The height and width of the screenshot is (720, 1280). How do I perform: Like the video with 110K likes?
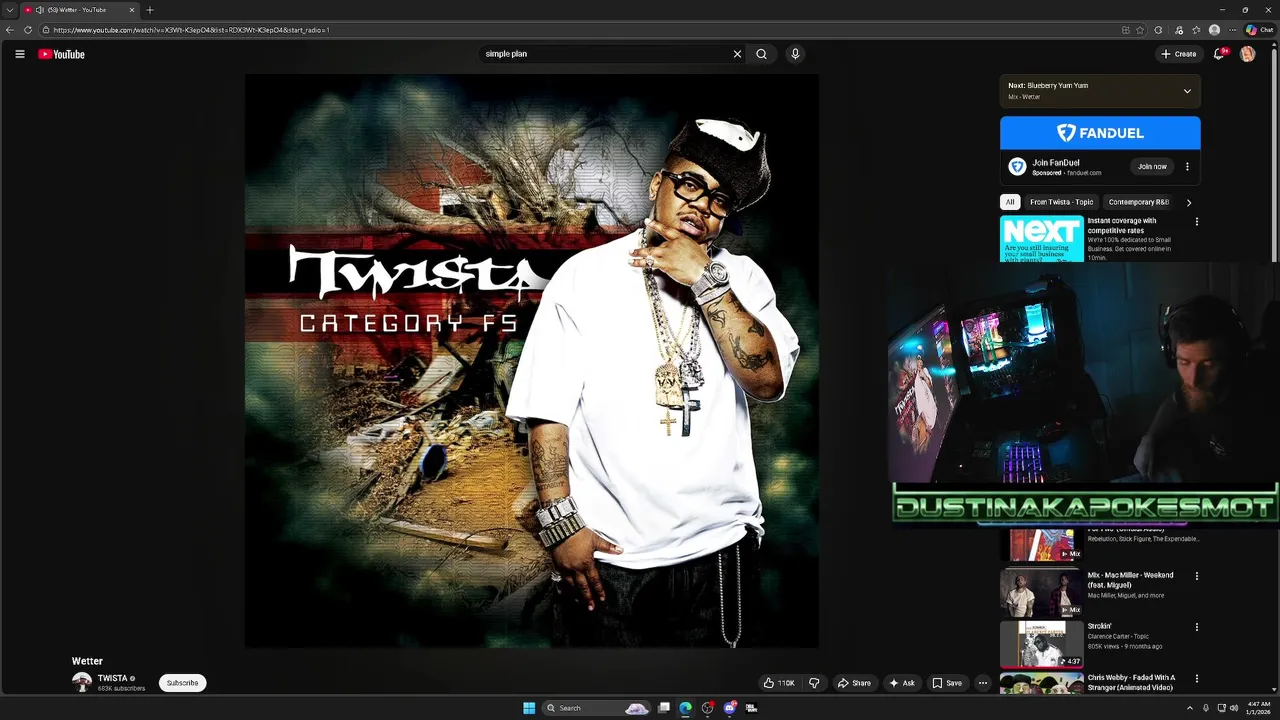tap(779, 683)
